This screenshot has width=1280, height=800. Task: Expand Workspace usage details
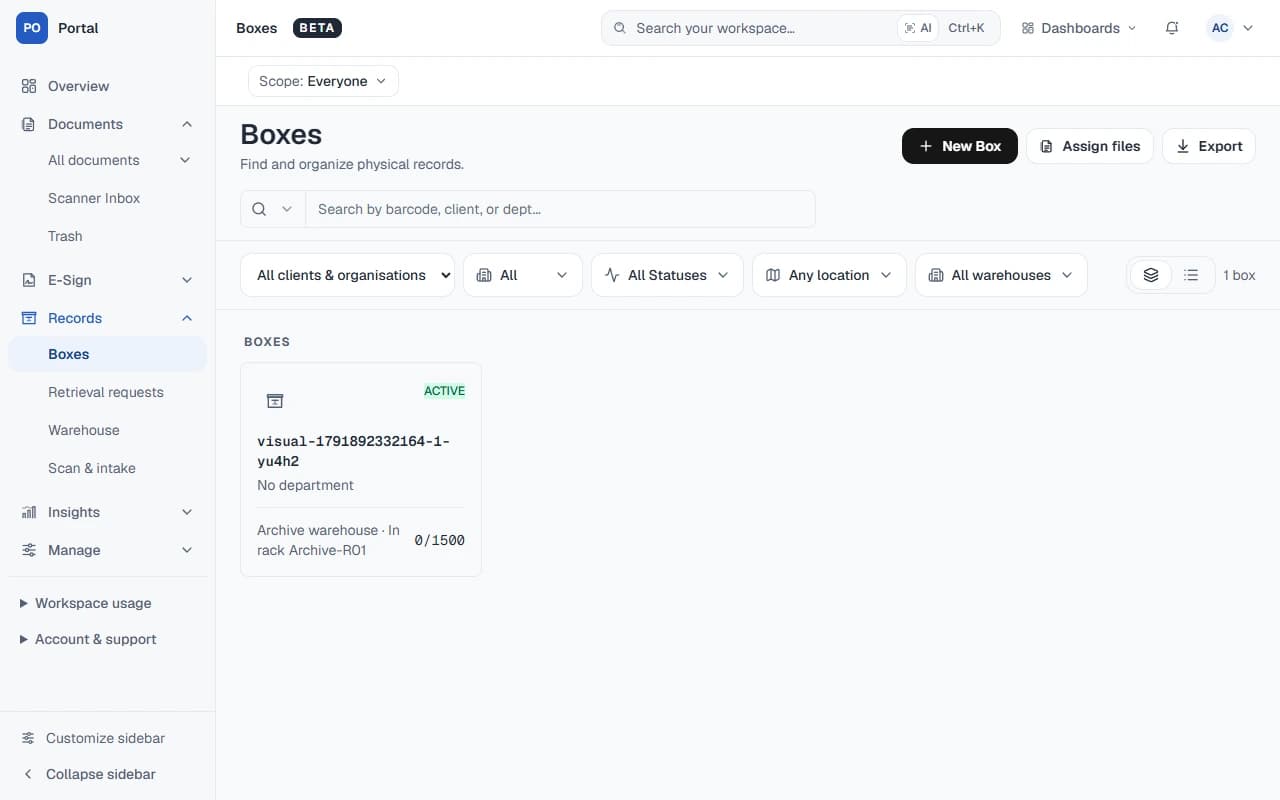tap(86, 603)
